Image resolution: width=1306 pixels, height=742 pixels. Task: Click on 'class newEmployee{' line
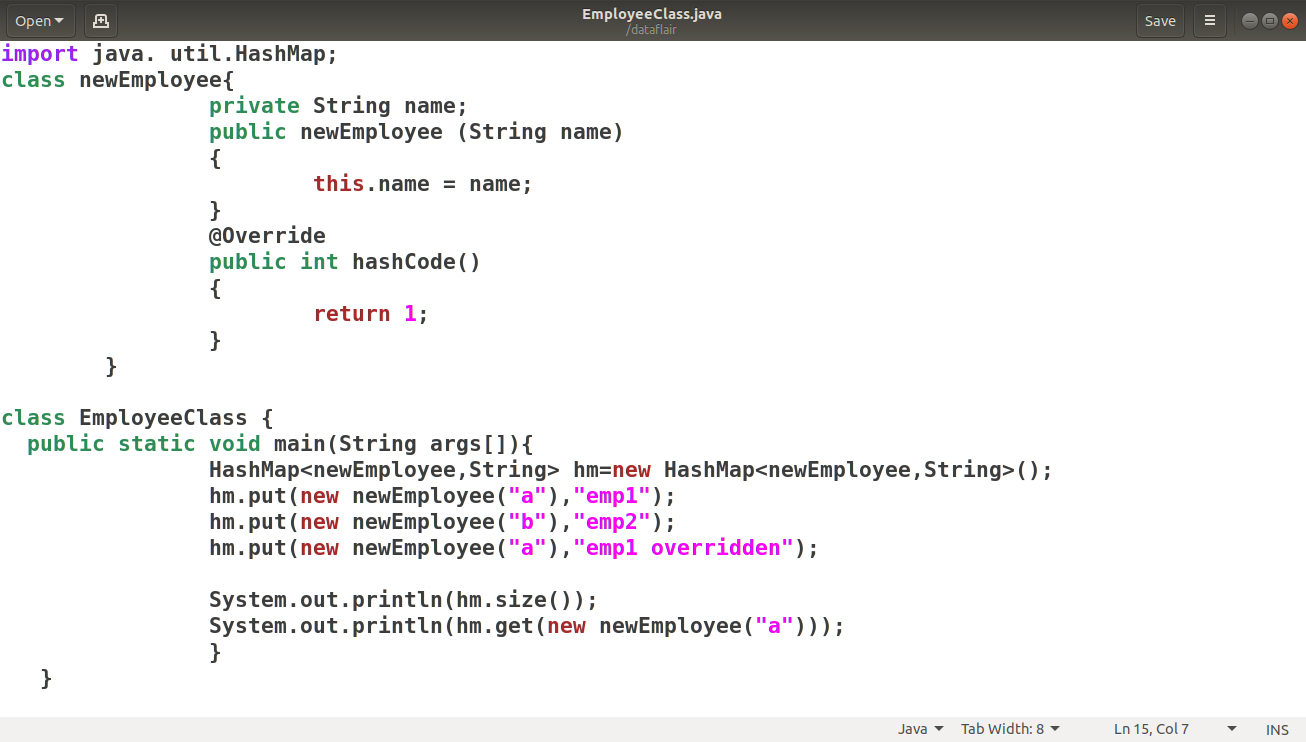(x=118, y=80)
